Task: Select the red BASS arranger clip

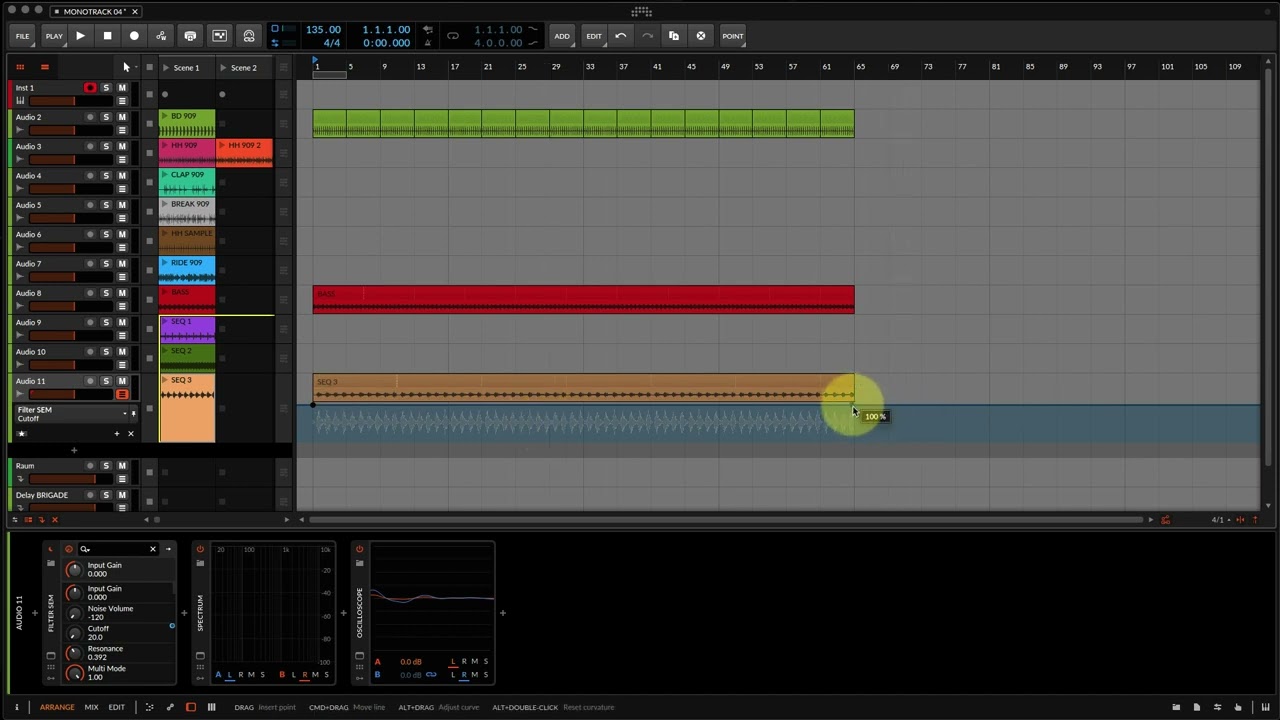Action: click(583, 299)
